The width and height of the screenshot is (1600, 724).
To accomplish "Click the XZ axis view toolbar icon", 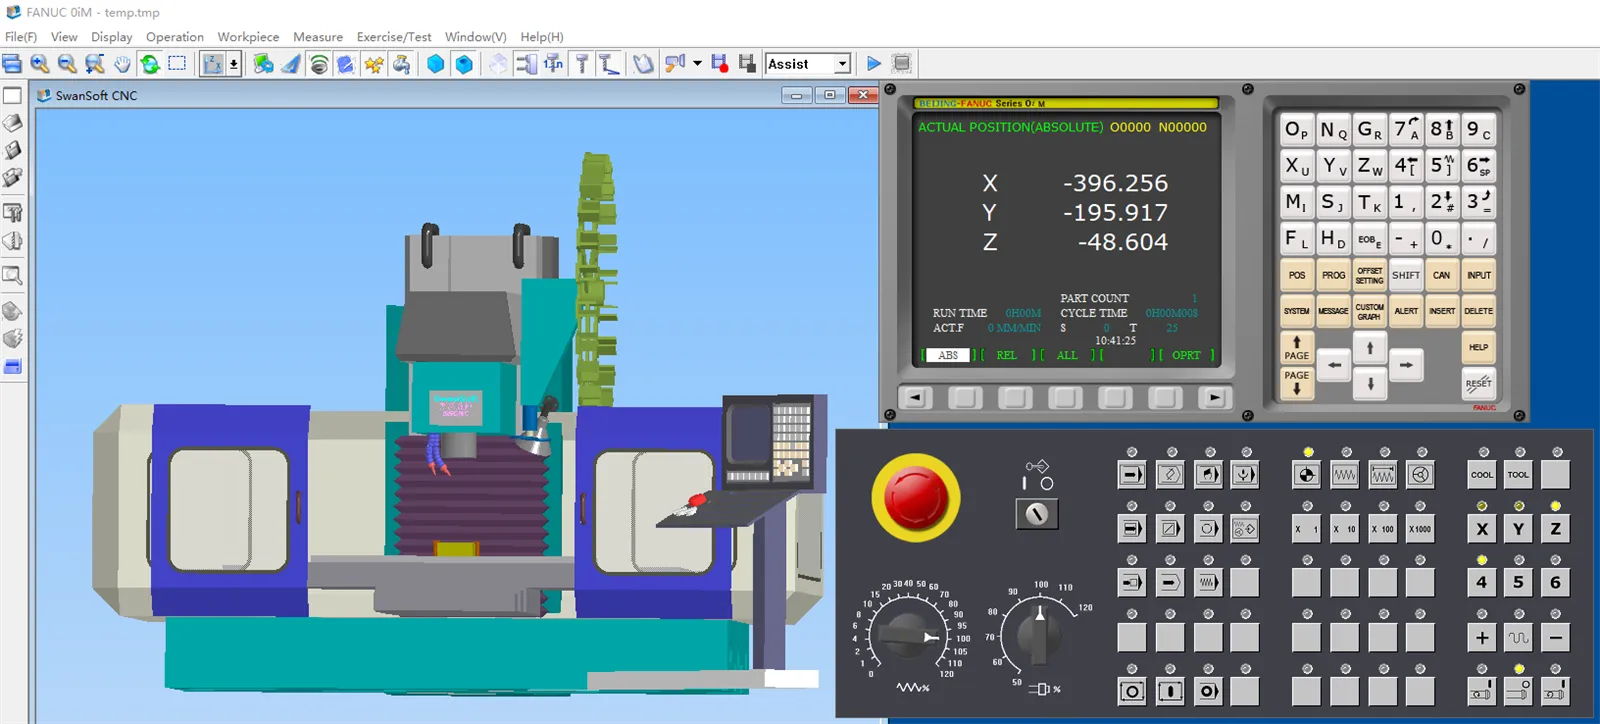I will click(213, 64).
